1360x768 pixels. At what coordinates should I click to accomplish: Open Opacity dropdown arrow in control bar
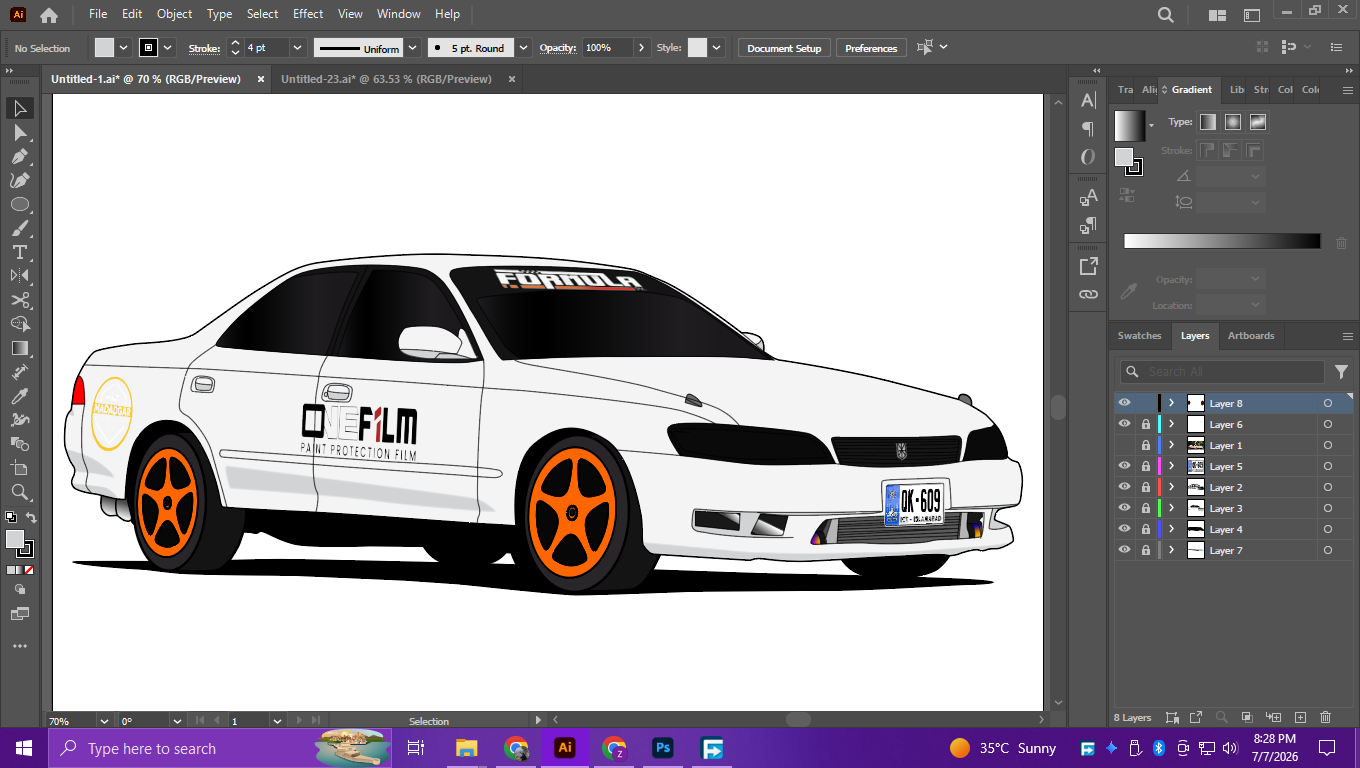coord(641,48)
